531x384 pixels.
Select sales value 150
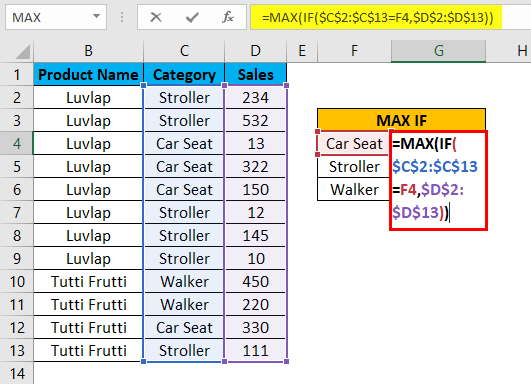click(256, 190)
